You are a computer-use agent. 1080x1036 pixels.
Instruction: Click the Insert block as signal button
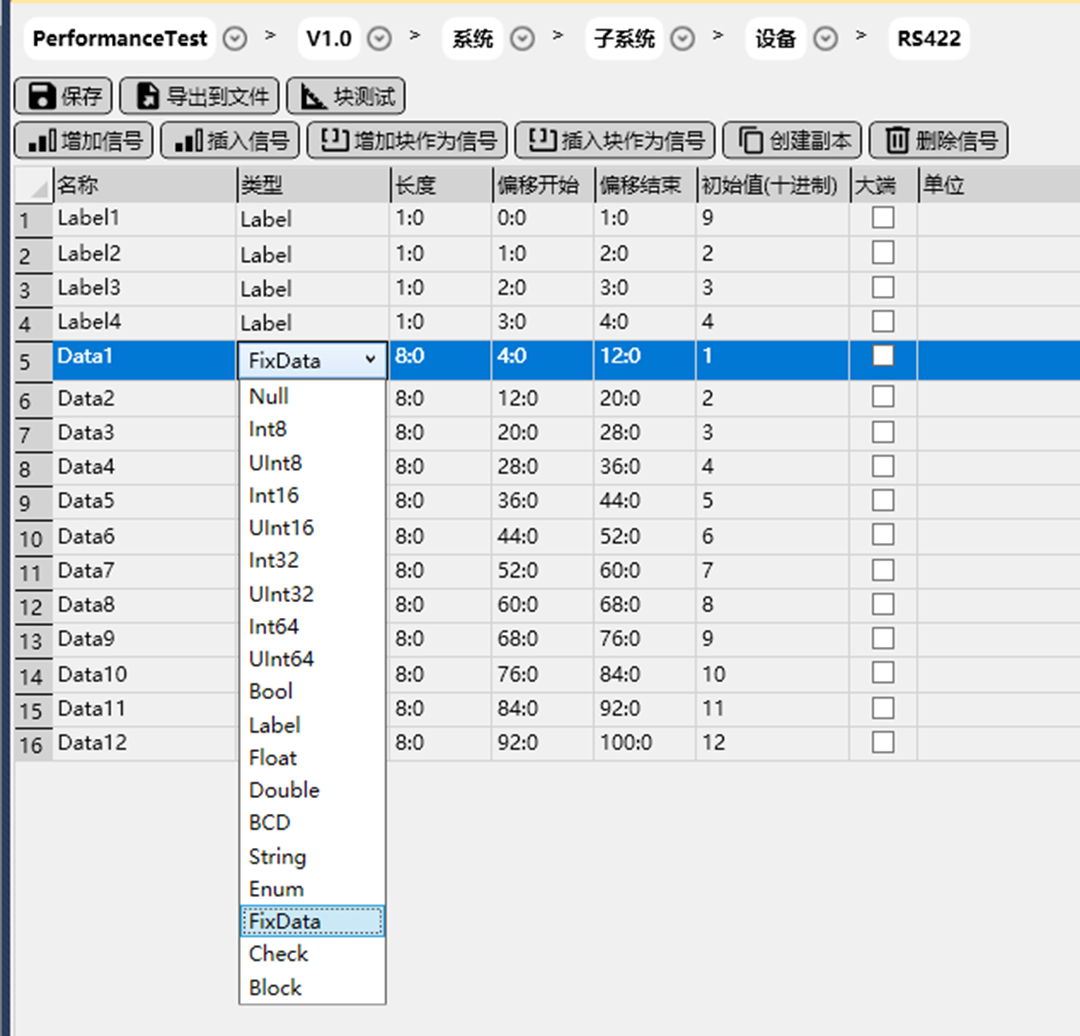point(615,141)
